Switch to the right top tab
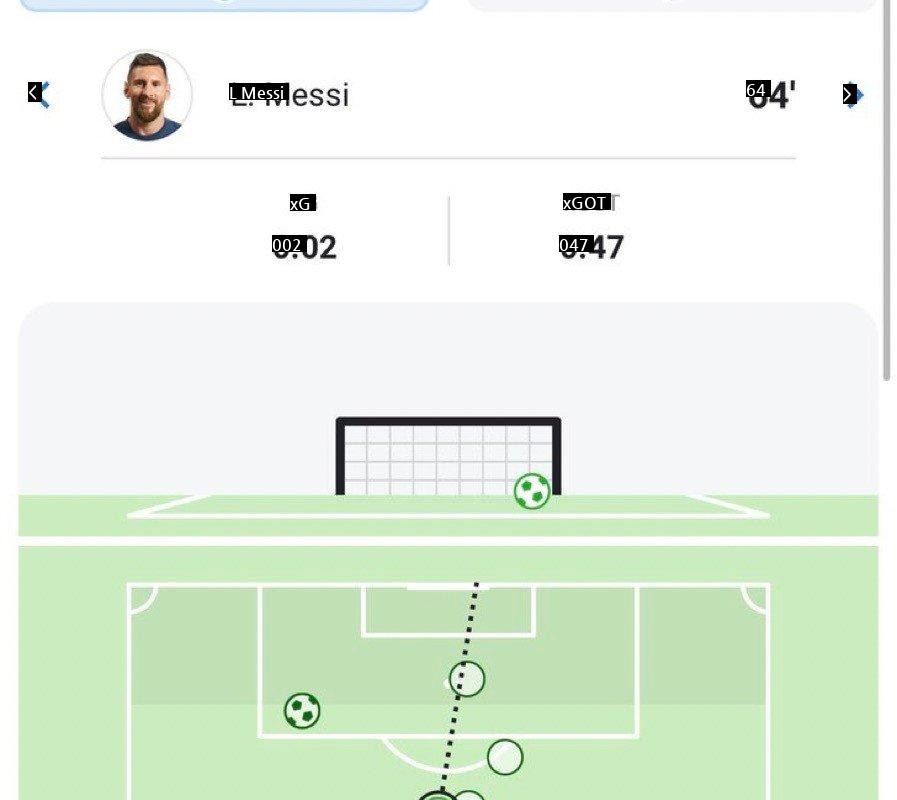The height and width of the screenshot is (800, 897). [x=672, y=5]
